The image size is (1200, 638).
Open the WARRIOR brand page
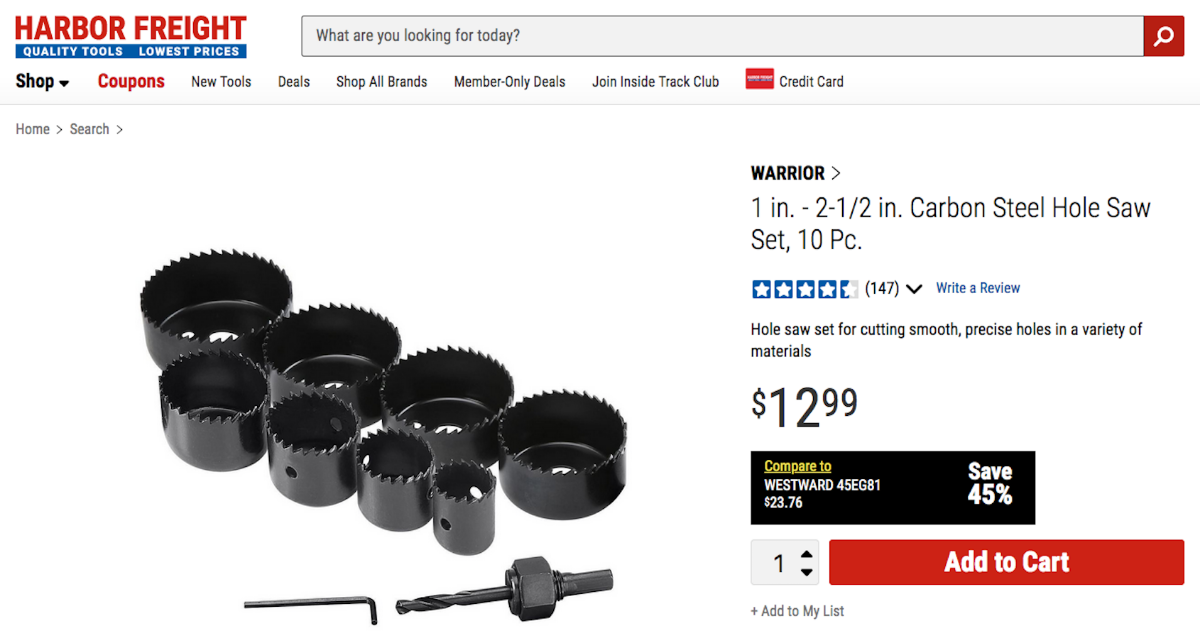[x=796, y=173]
